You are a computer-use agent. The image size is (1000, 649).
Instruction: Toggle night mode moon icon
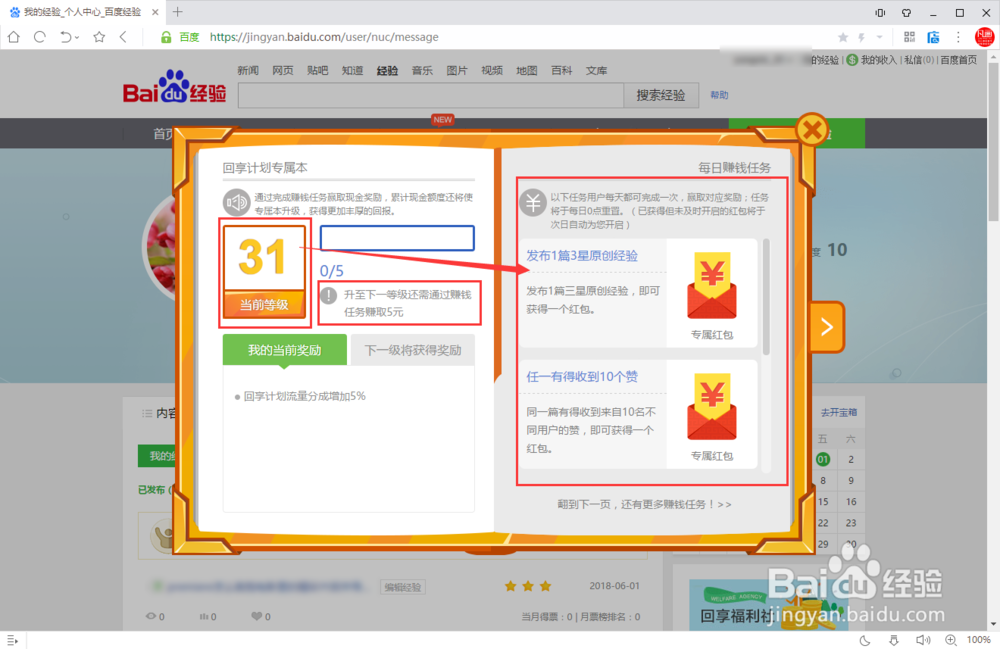[865, 640]
